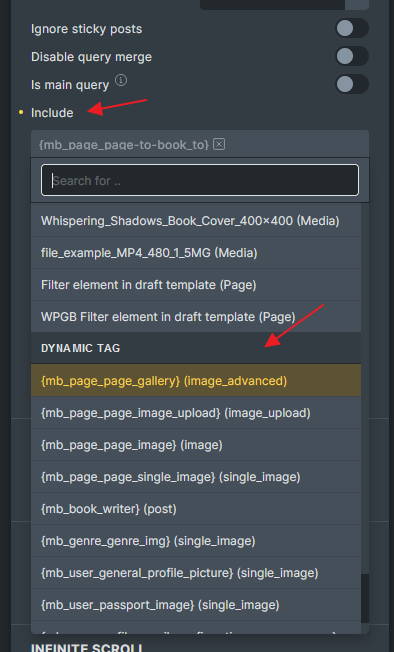
Task: Select {mb_page_page_image_upload} (image_upload) tag
Action: click(x=196, y=413)
